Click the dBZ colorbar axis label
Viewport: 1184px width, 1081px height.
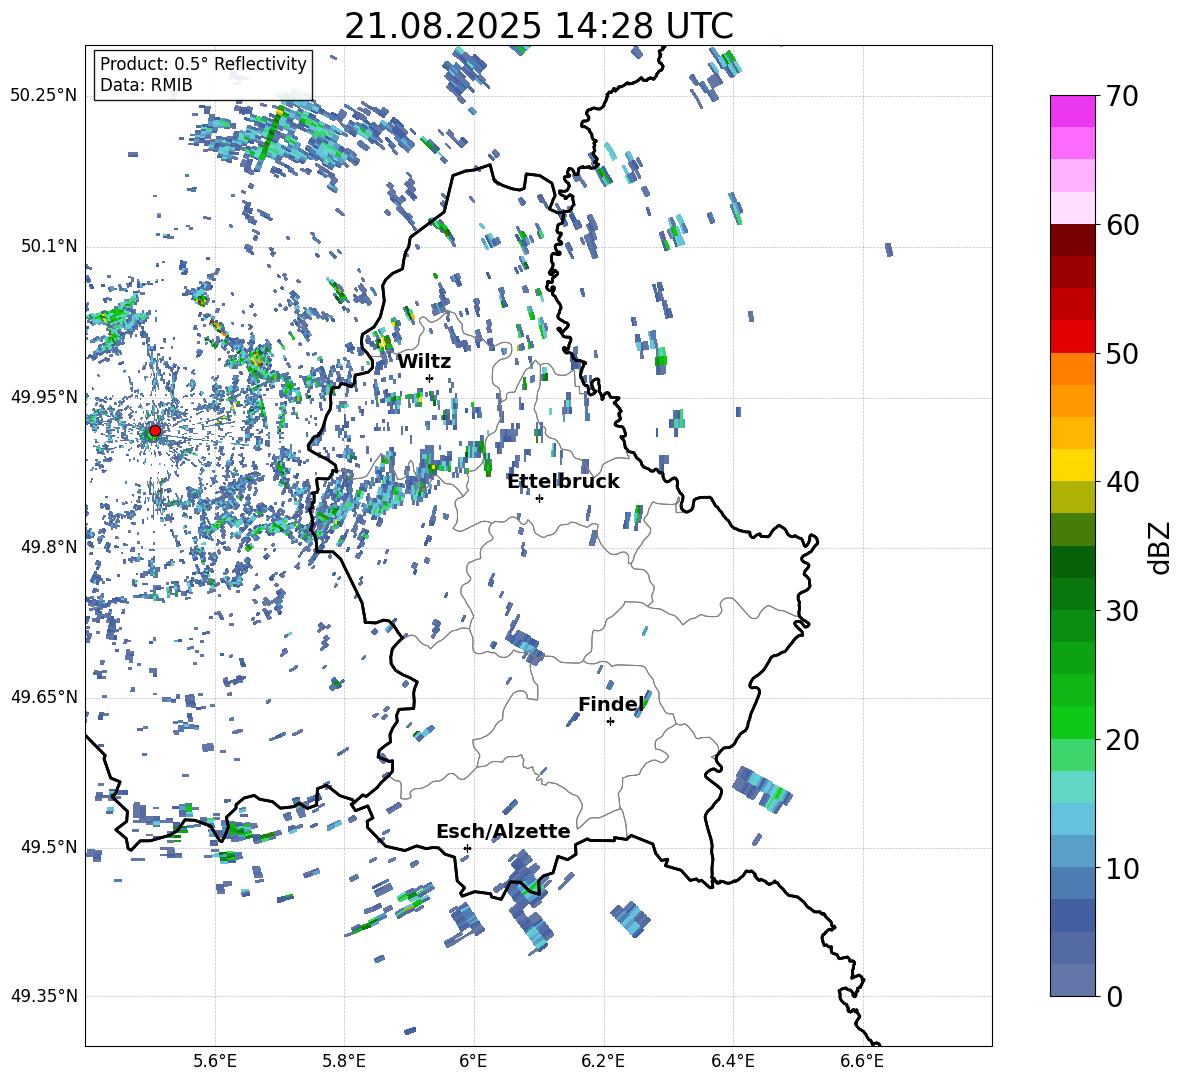click(x=1161, y=547)
